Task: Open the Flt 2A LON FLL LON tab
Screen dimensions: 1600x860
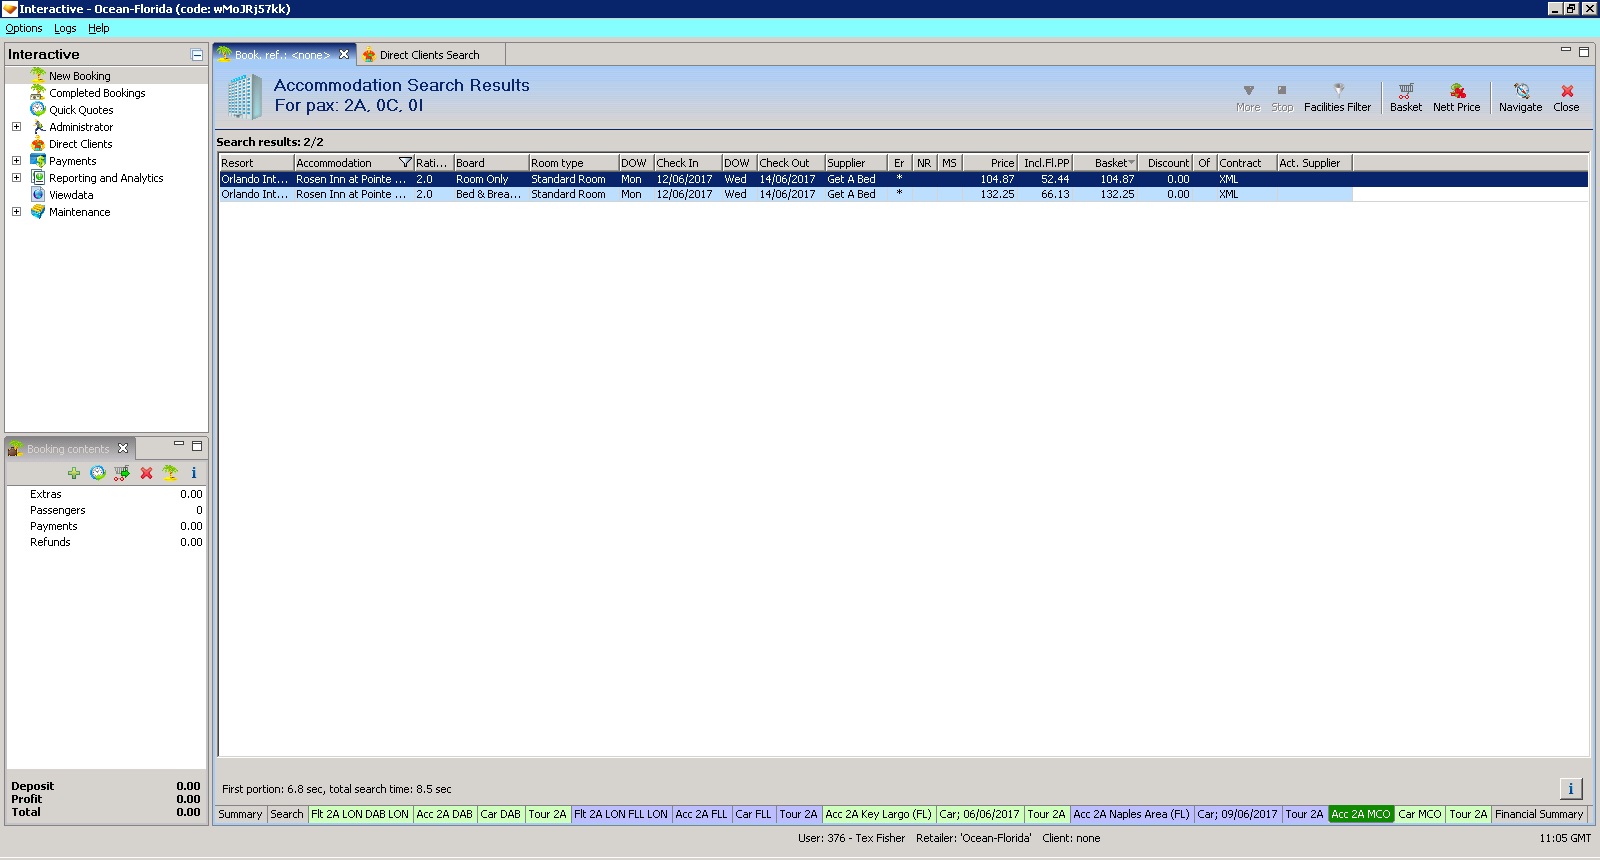Action: 621,814
